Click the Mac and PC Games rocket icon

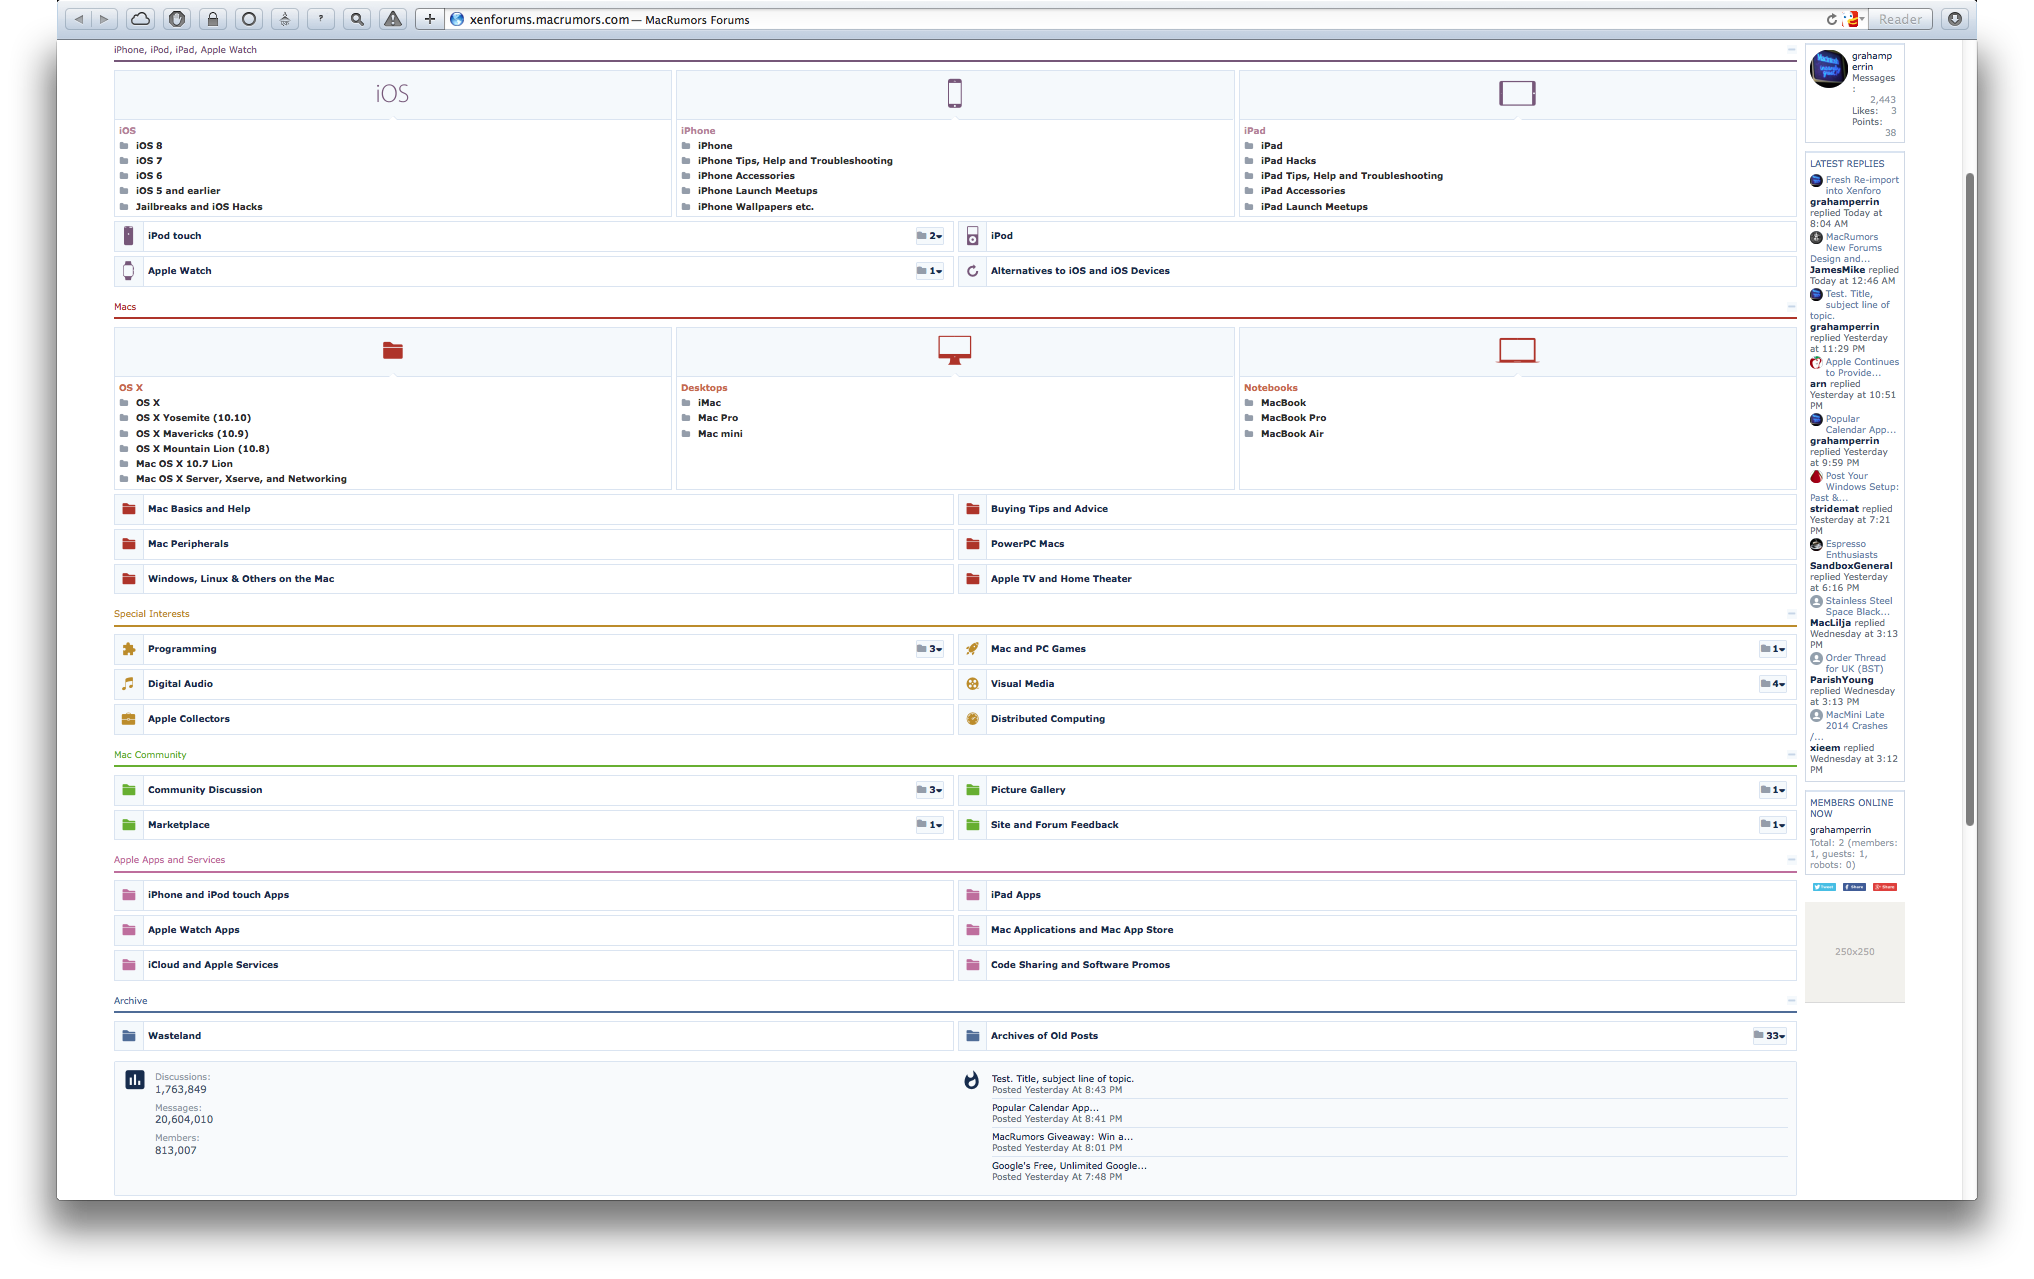pos(972,649)
